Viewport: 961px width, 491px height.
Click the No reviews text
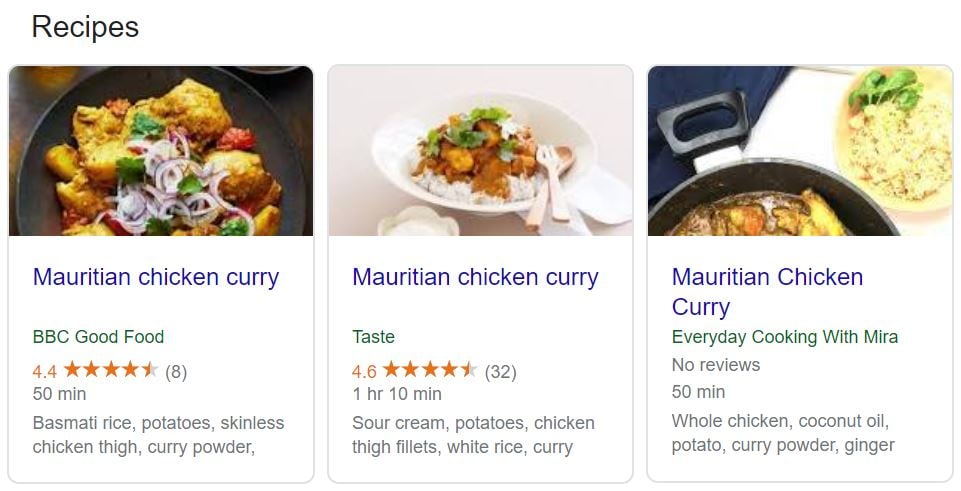(716, 365)
